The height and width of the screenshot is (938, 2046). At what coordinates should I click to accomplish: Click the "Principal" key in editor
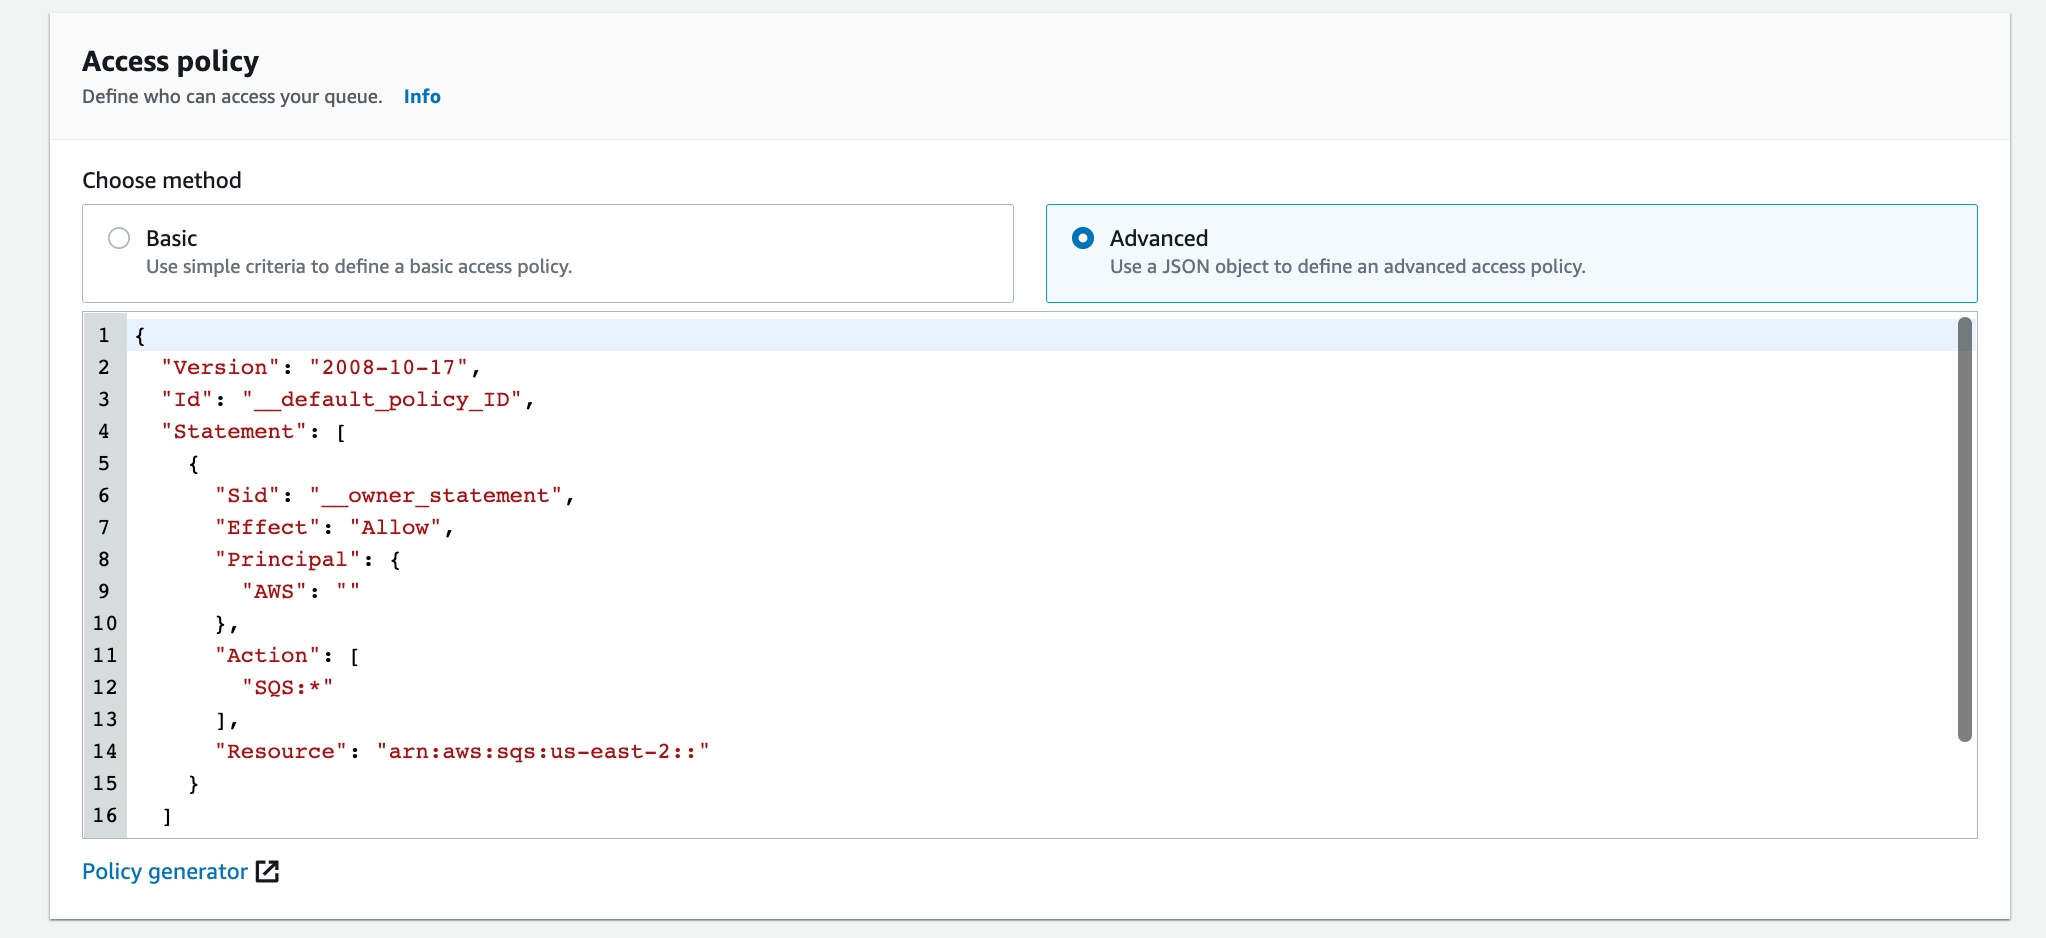(287, 560)
